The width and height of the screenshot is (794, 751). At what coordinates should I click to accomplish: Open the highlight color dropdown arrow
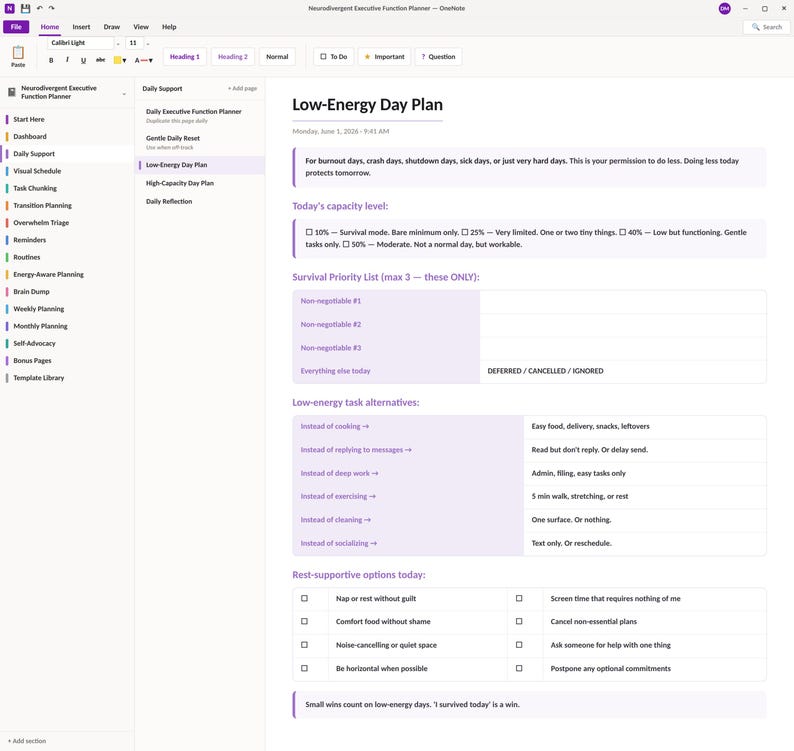pos(125,61)
